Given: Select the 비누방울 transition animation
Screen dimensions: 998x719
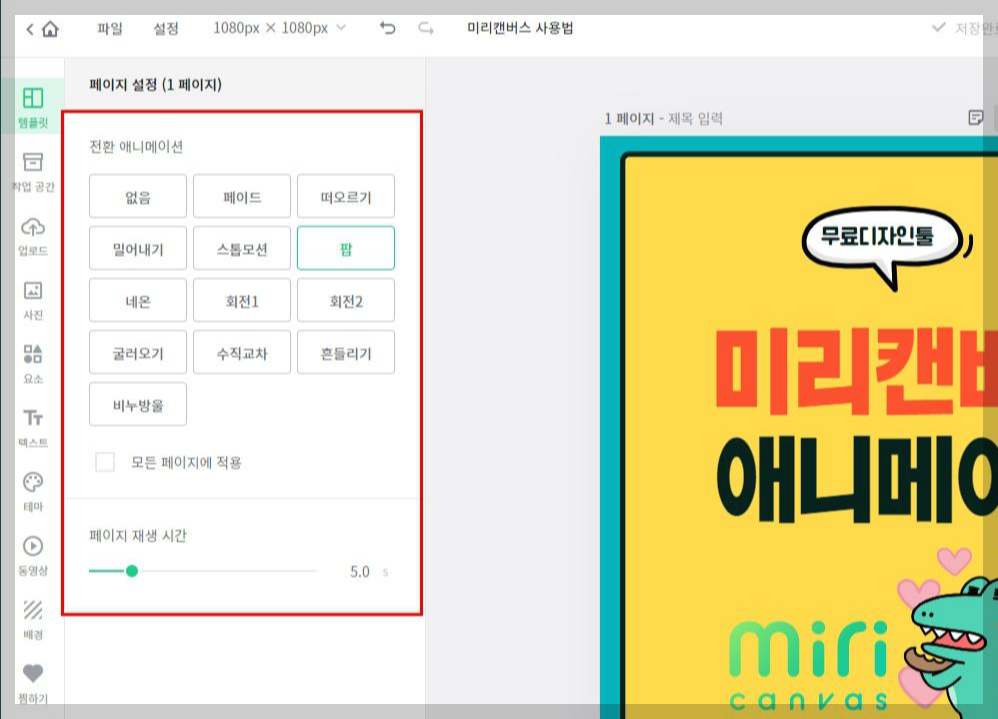Looking at the screenshot, I should (137, 404).
